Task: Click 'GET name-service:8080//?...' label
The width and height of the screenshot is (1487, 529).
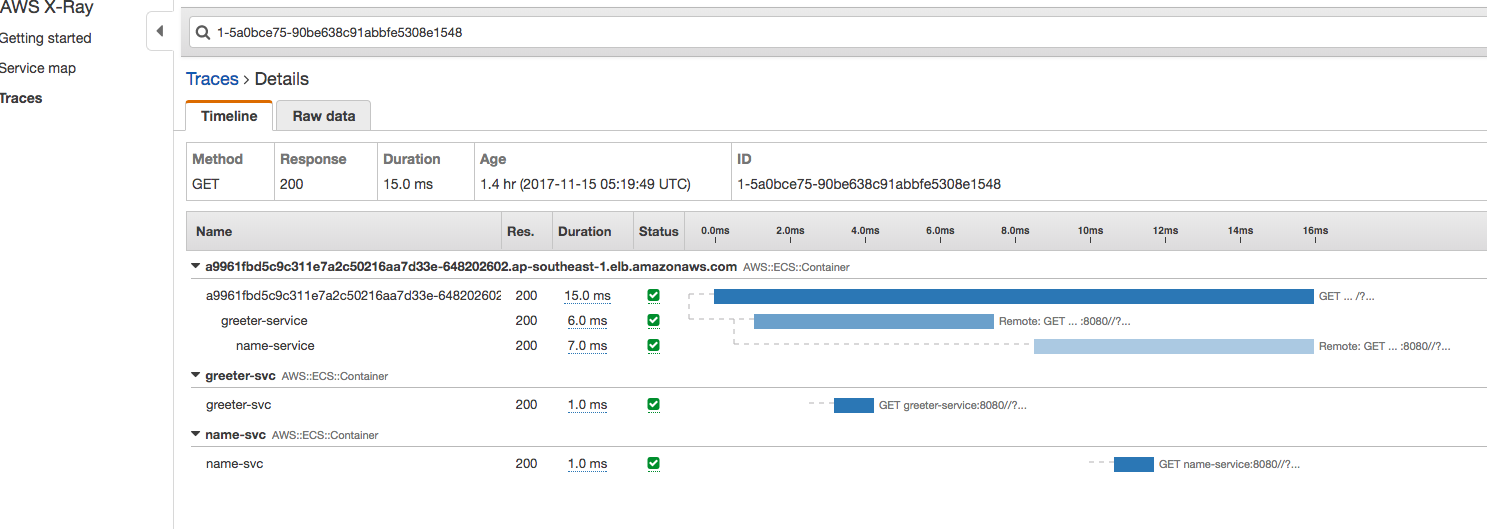Action: click(x=1229, y=465)
